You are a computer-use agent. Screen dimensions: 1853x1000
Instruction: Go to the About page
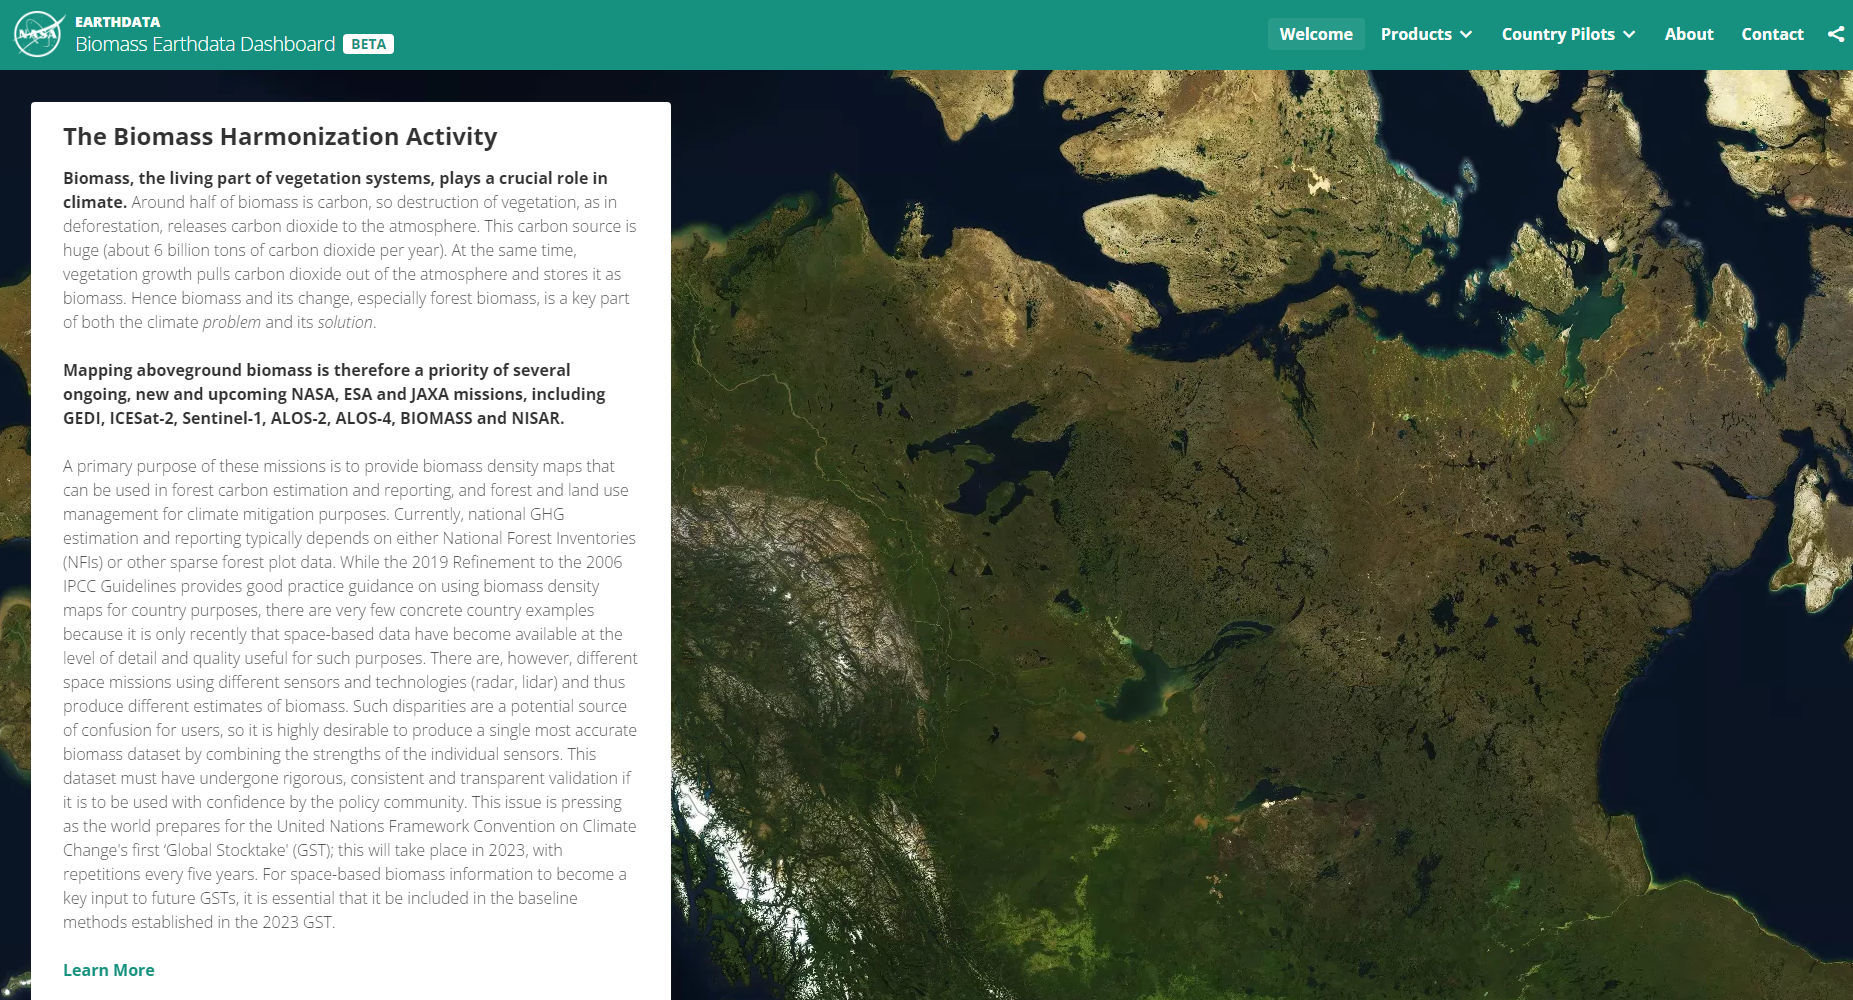[1688, 34]
